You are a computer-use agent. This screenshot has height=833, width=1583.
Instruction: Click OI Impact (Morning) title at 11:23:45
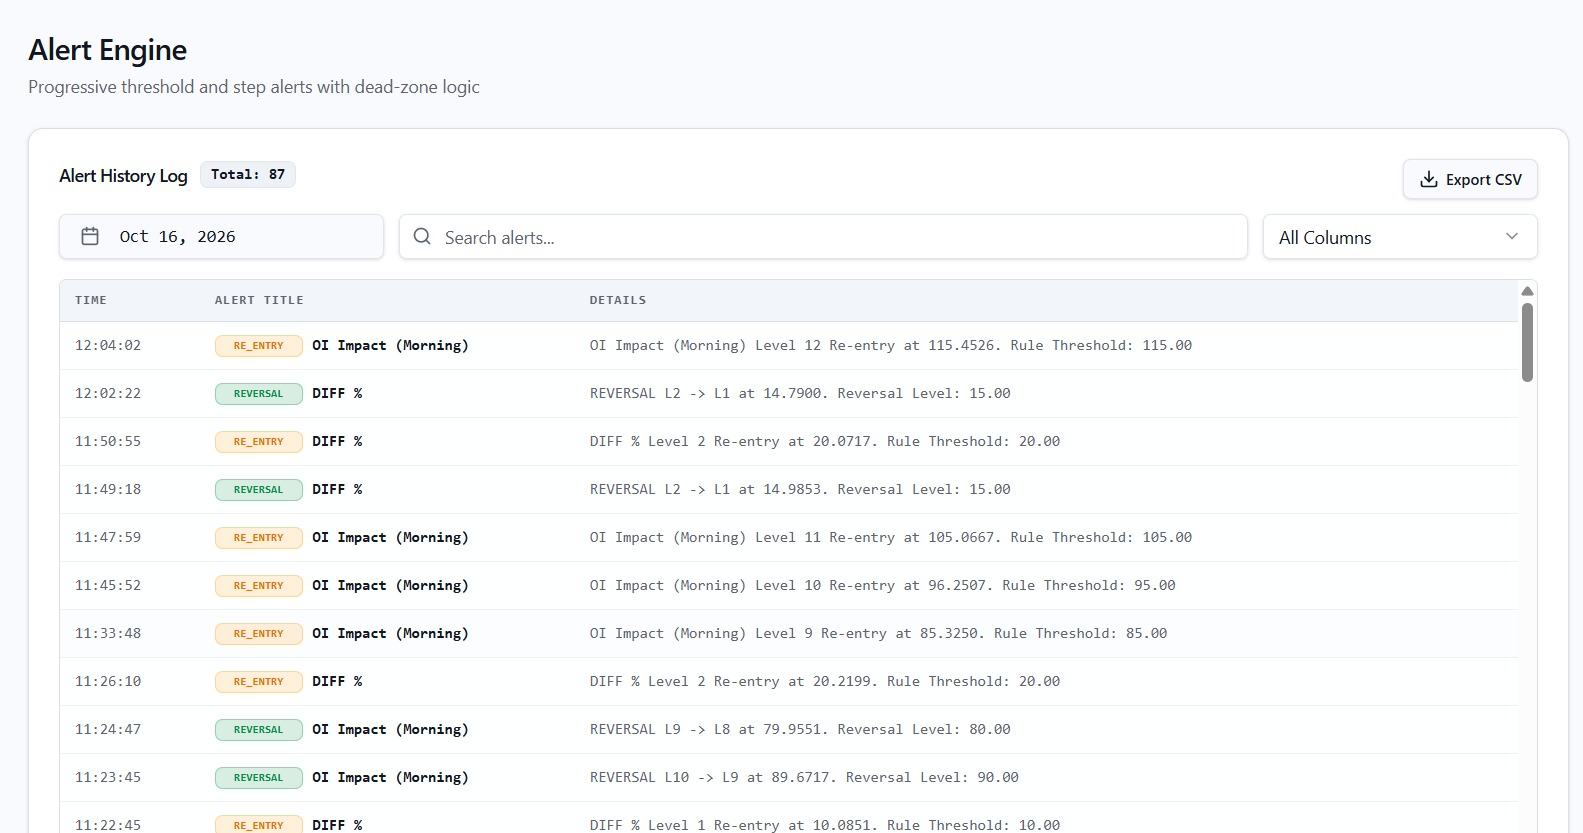[x=390, y=778]
